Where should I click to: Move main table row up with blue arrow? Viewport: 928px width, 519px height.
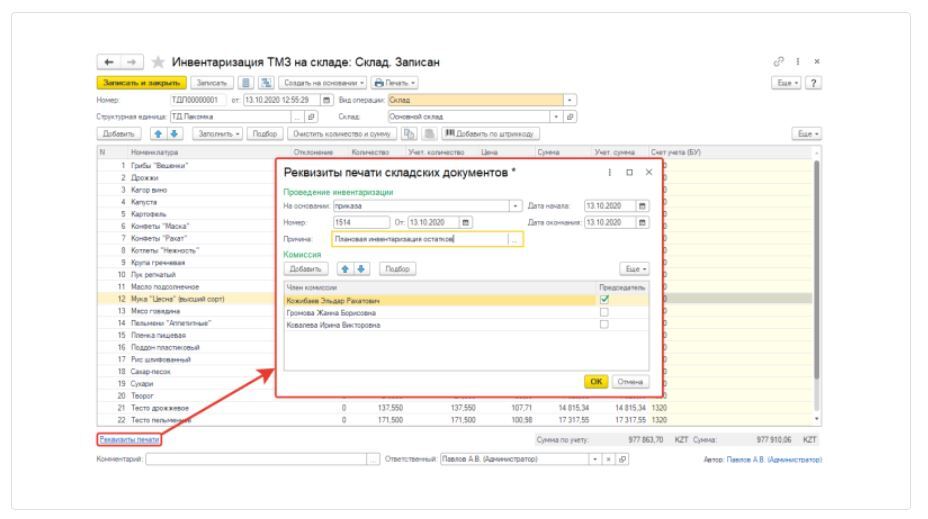pos(158,134)
